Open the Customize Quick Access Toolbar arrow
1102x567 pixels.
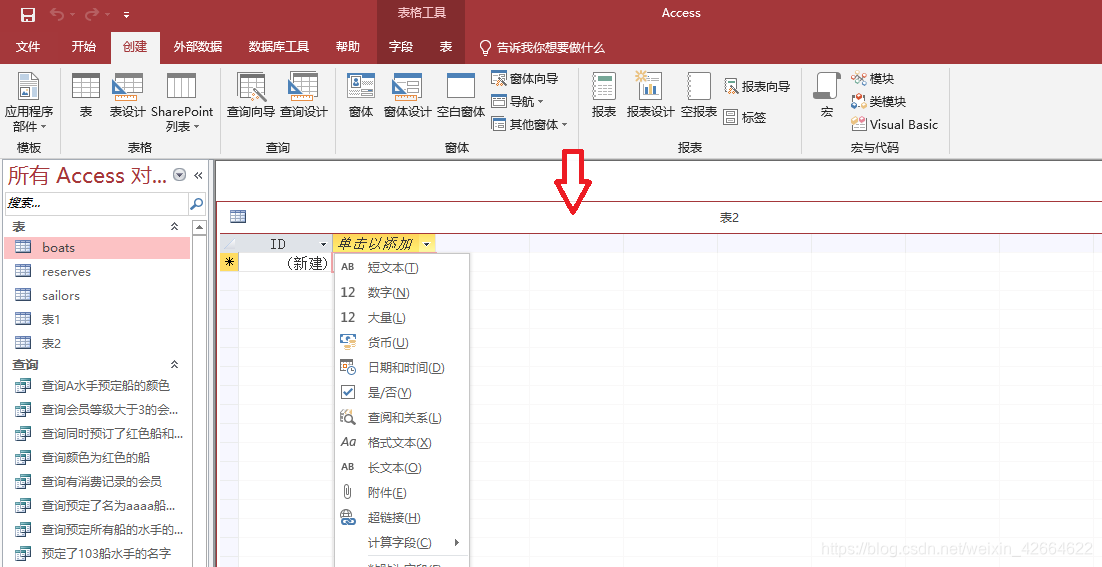[x=126, y=15]
